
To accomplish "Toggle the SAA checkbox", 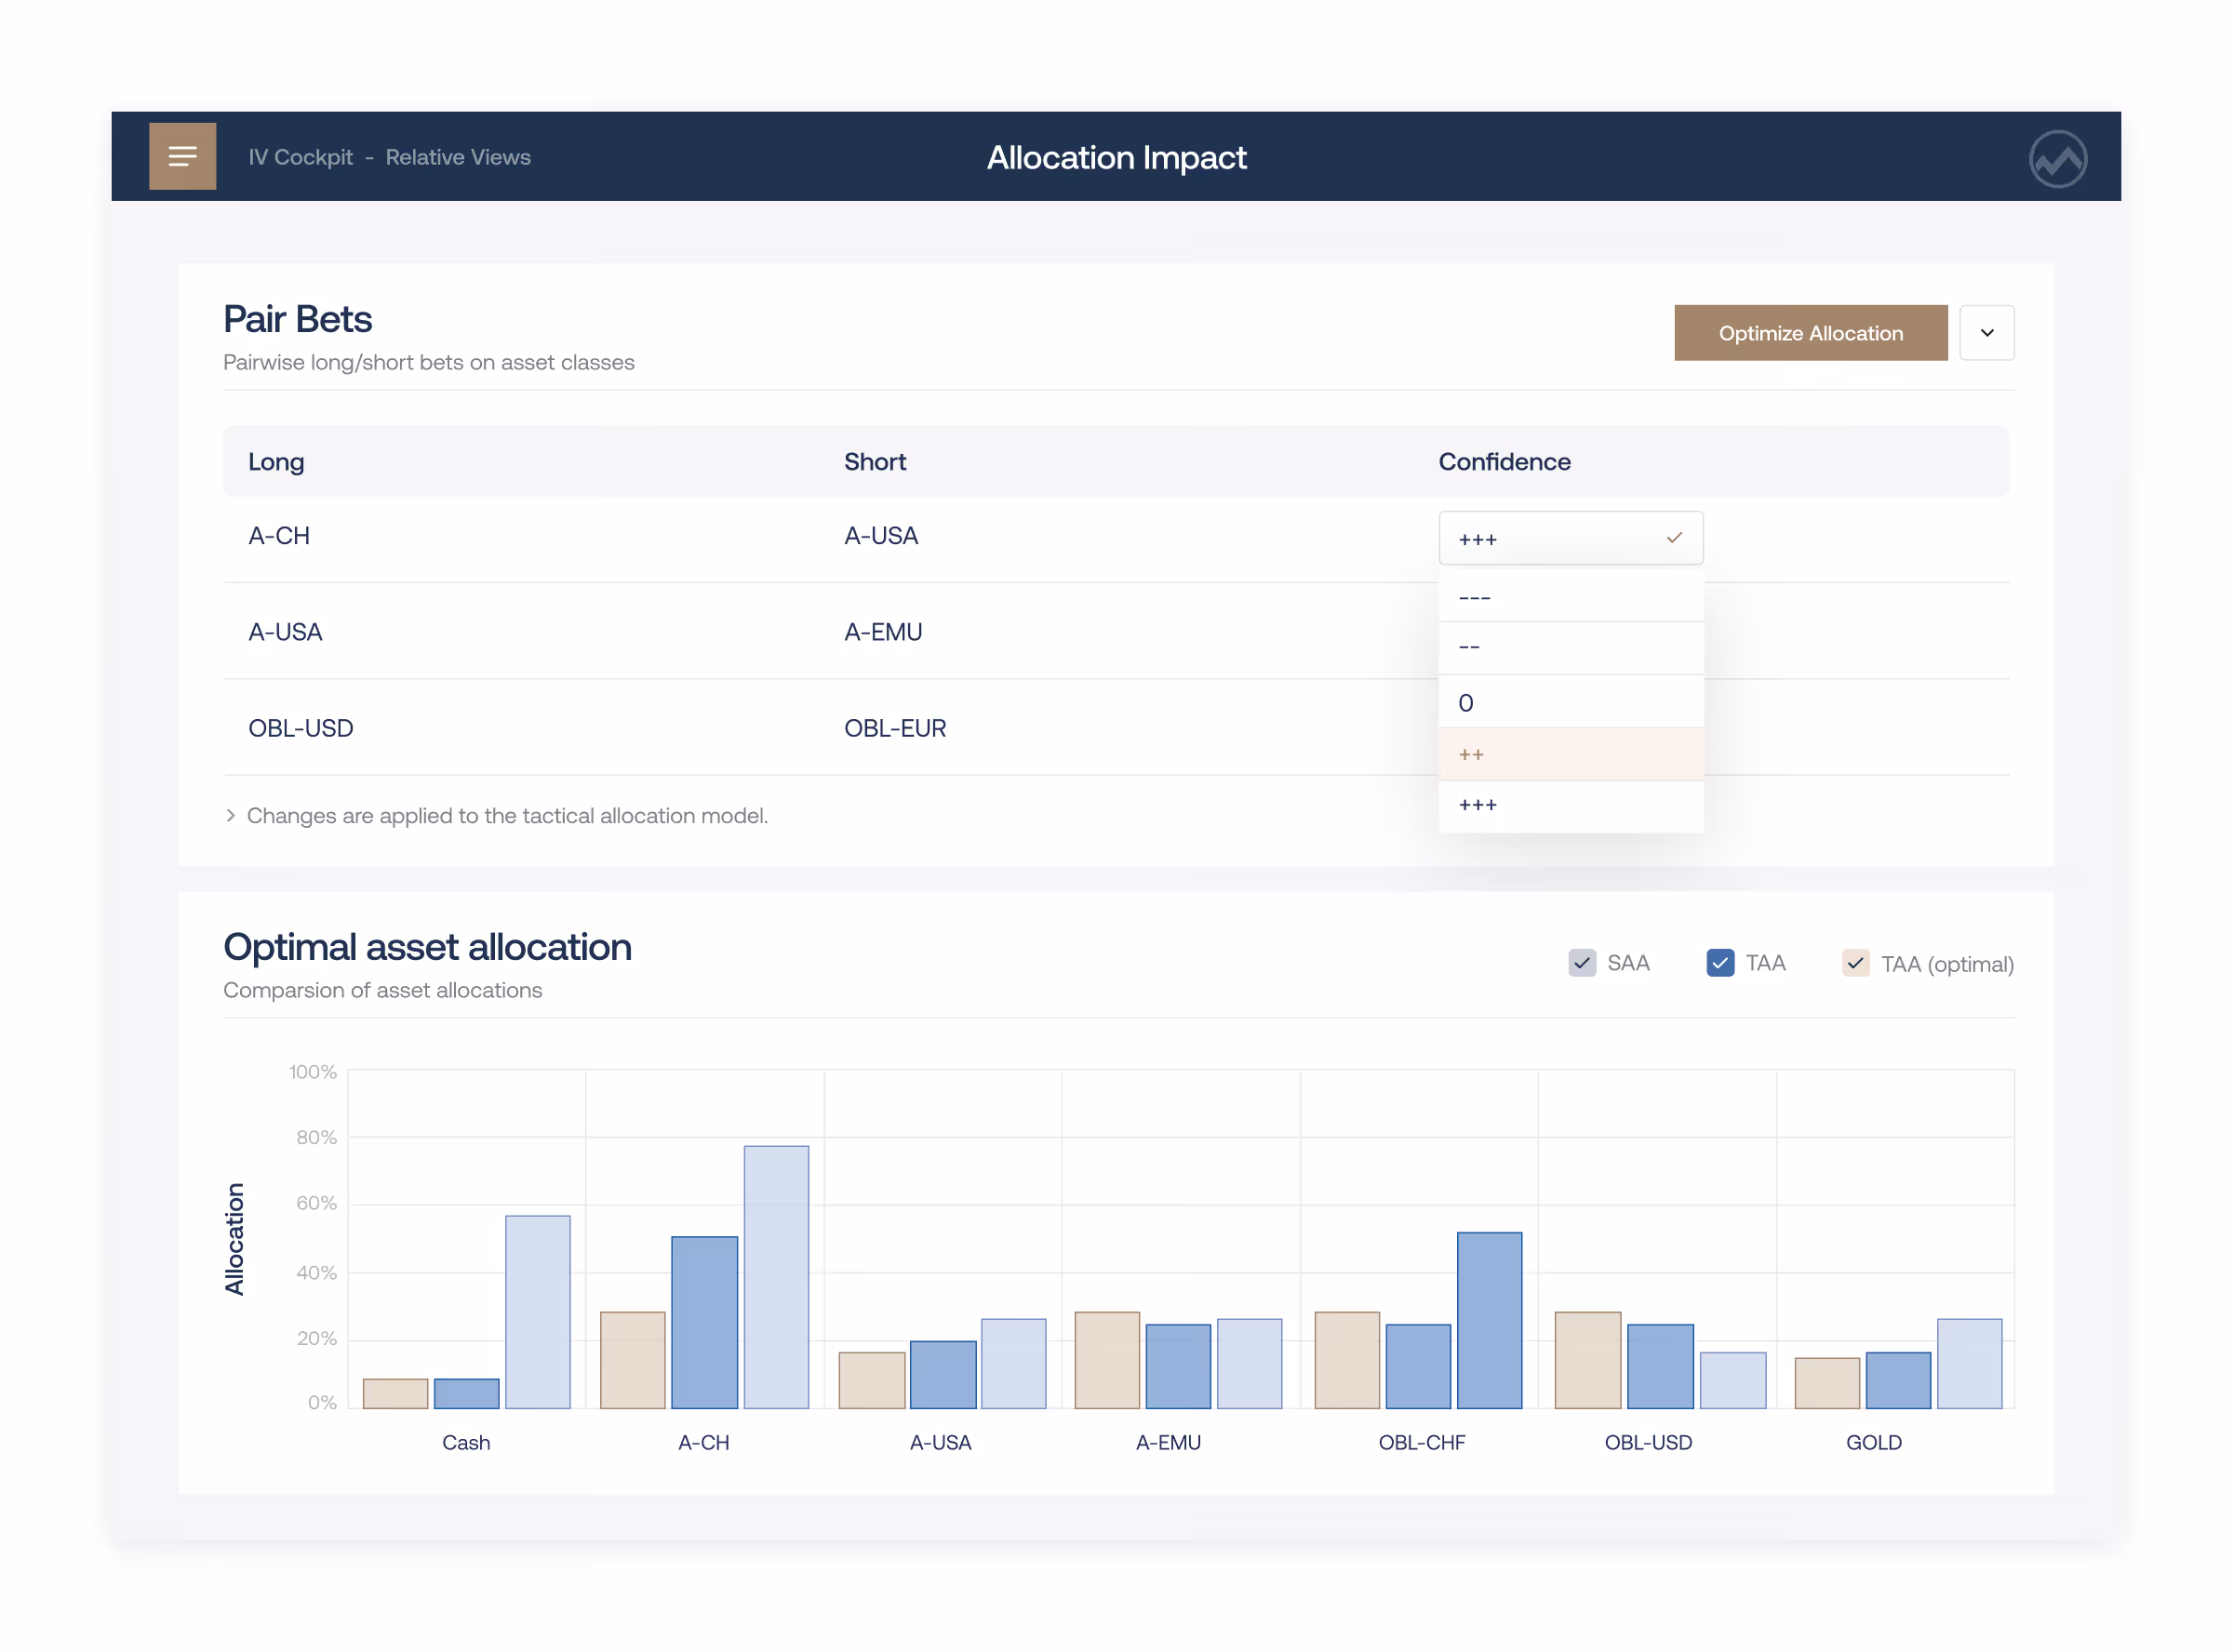I will click(1581, 962).
